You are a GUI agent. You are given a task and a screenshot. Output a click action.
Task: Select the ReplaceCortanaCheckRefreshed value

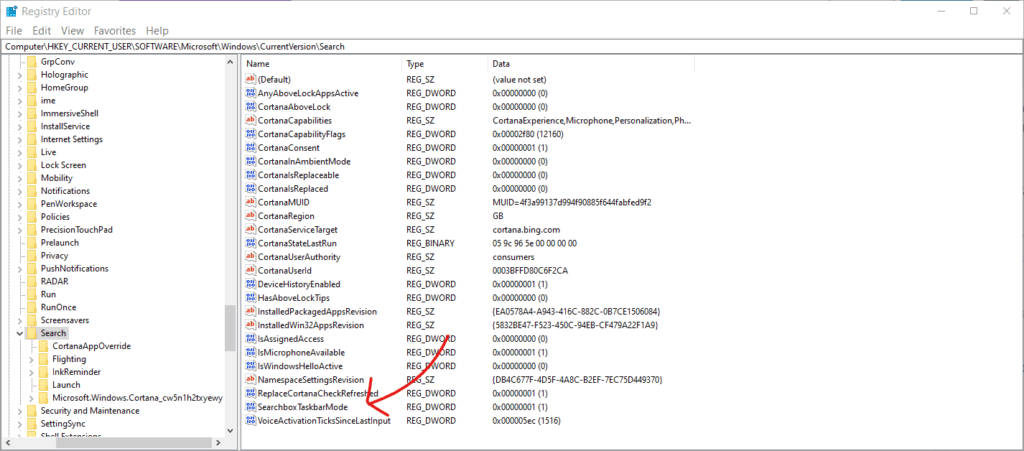pyautogui.click(x=318, y=393)
